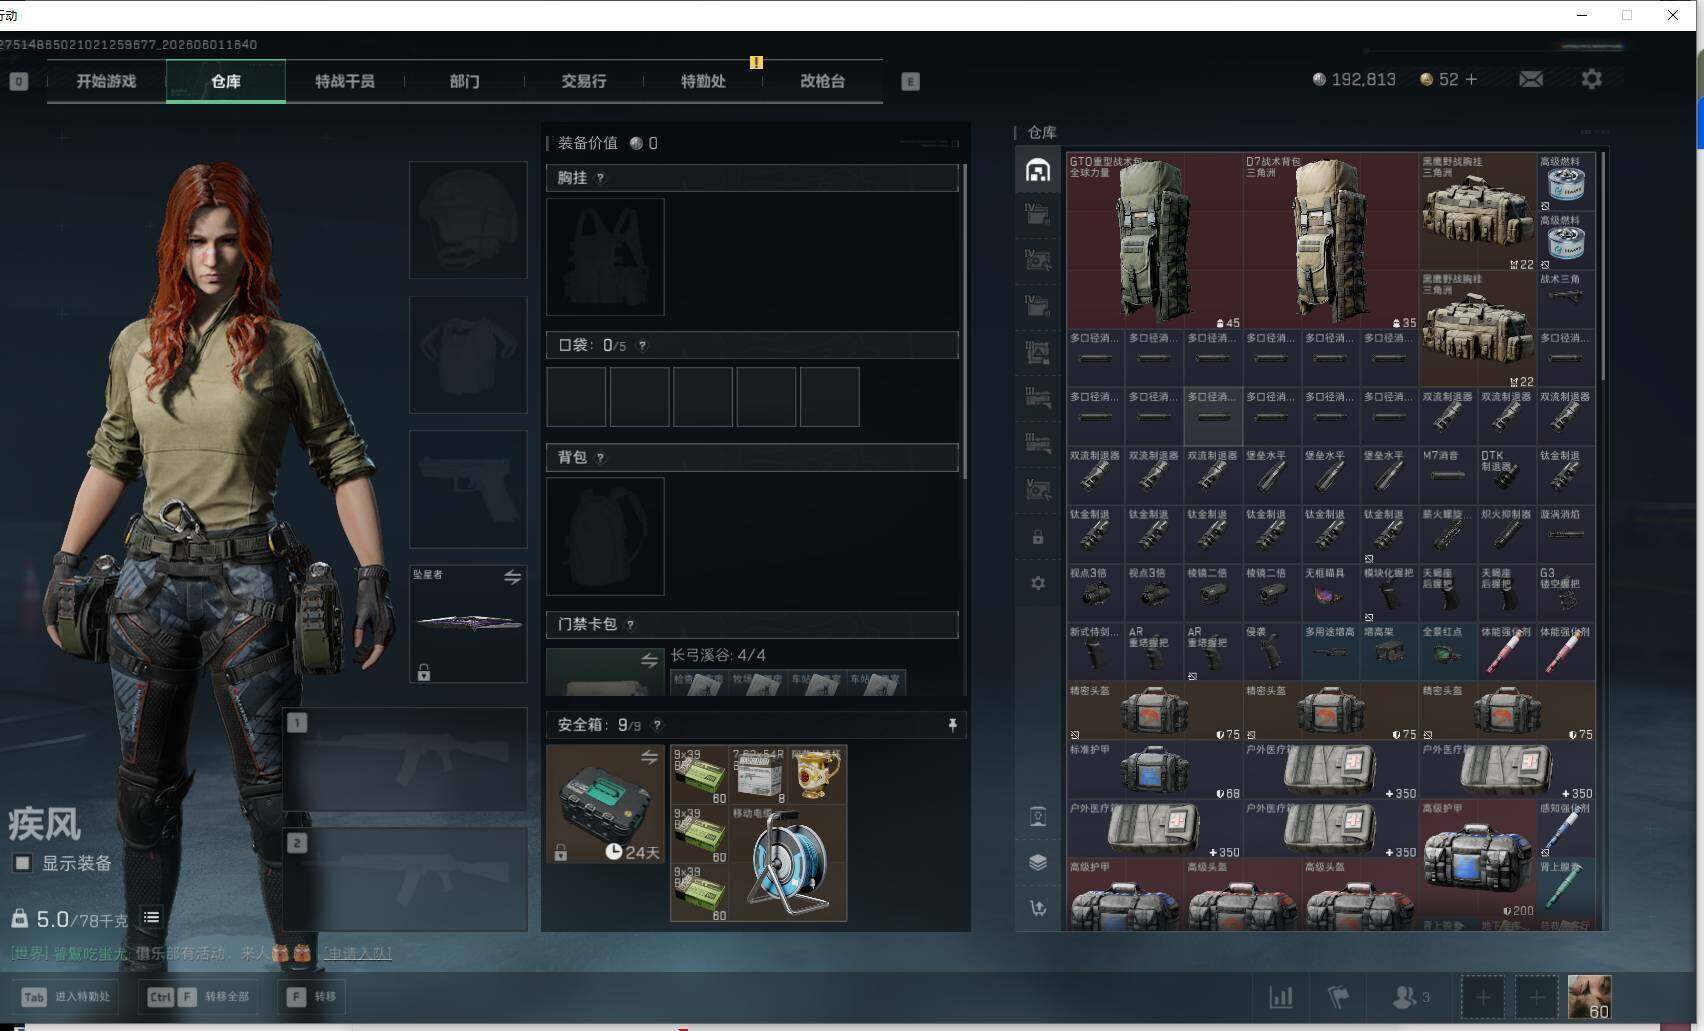
Task: Select the GTO重型战术包 backpack item
Action: [x=1155, y=241]
